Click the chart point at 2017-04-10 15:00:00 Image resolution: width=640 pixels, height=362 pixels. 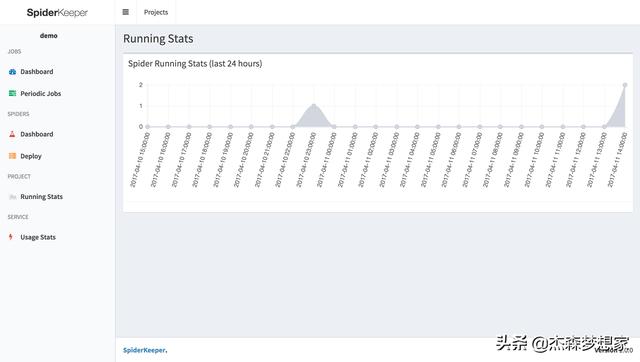point(147,127)
